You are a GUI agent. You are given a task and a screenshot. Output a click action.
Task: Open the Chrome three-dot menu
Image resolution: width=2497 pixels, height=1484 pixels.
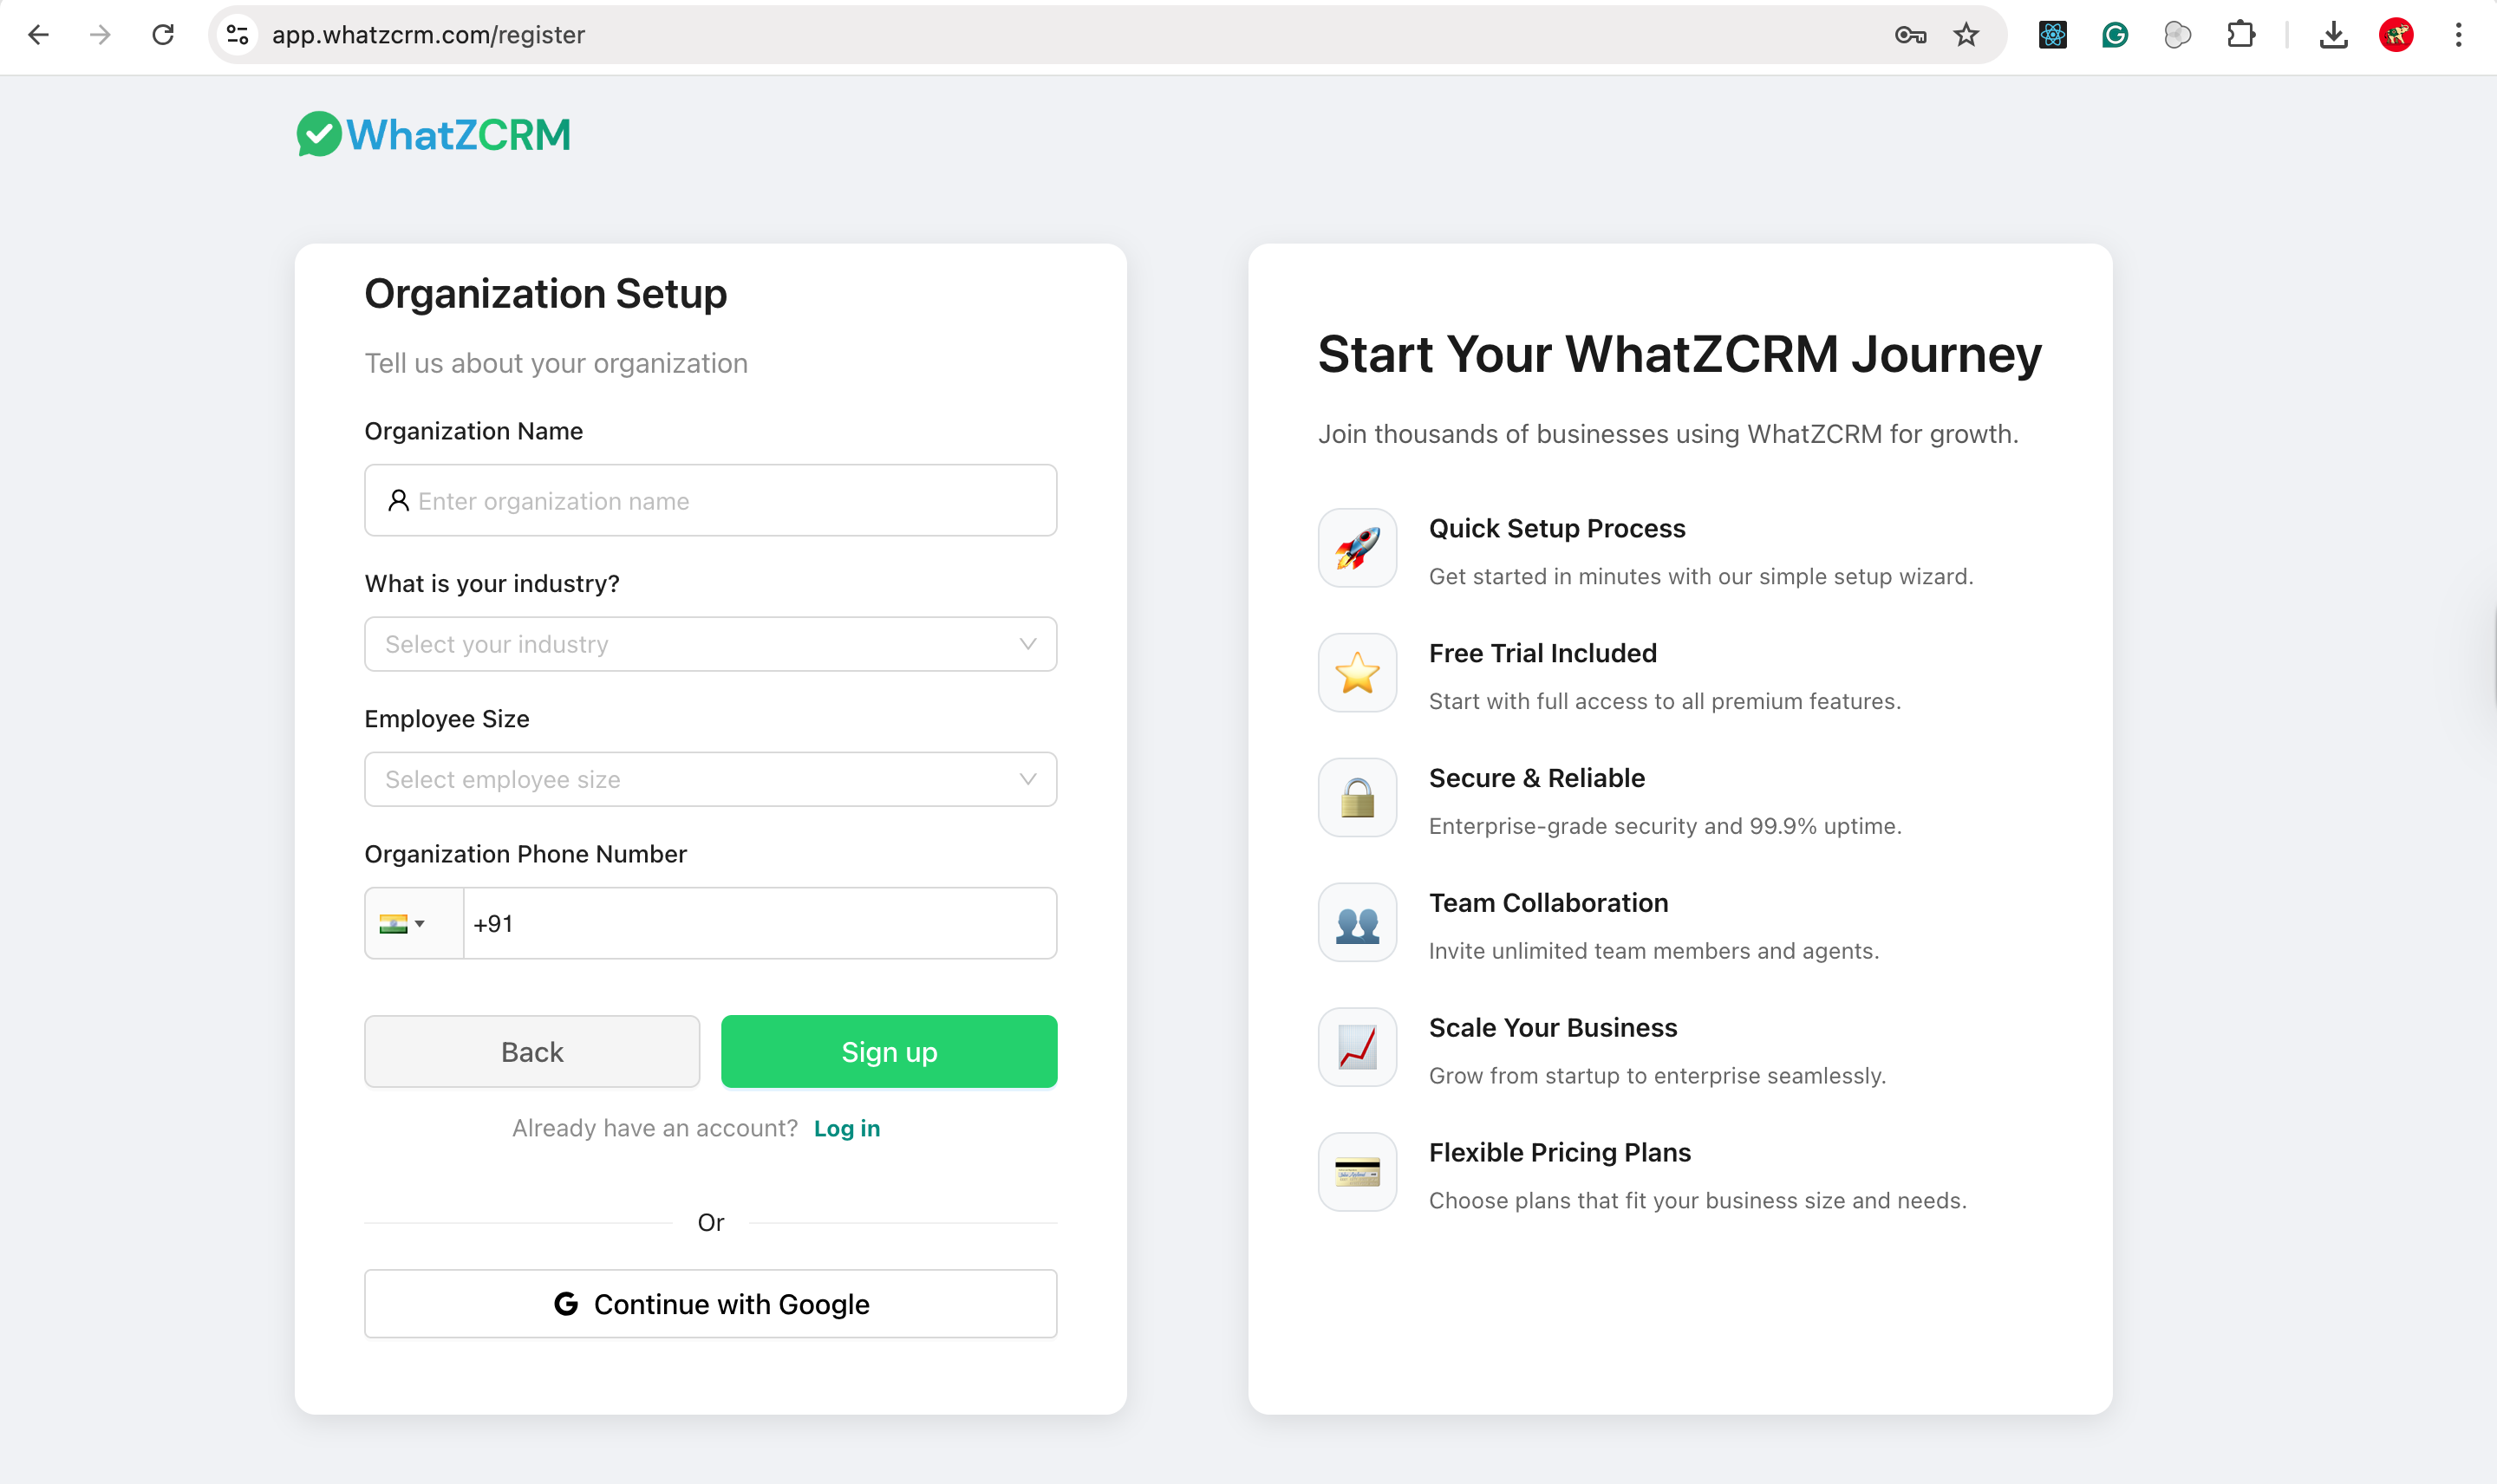point(2458,35)
